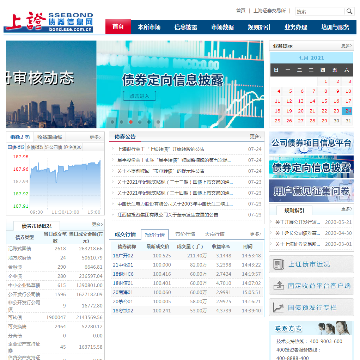Open 更多 link in the bond overview panel

97,224
